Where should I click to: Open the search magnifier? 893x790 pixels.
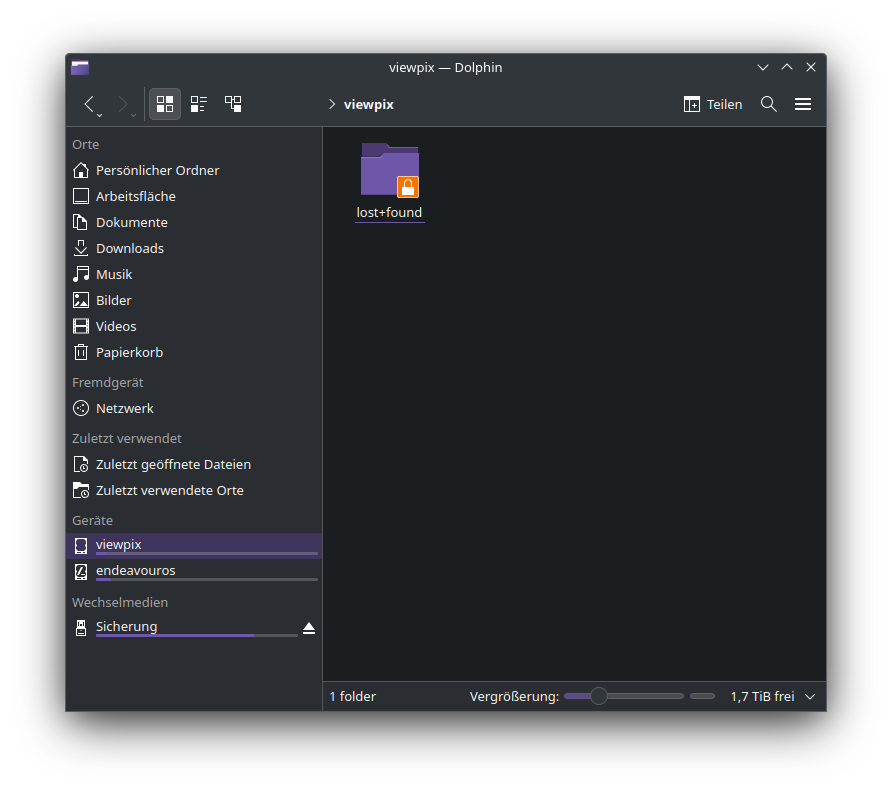point(769,104)
